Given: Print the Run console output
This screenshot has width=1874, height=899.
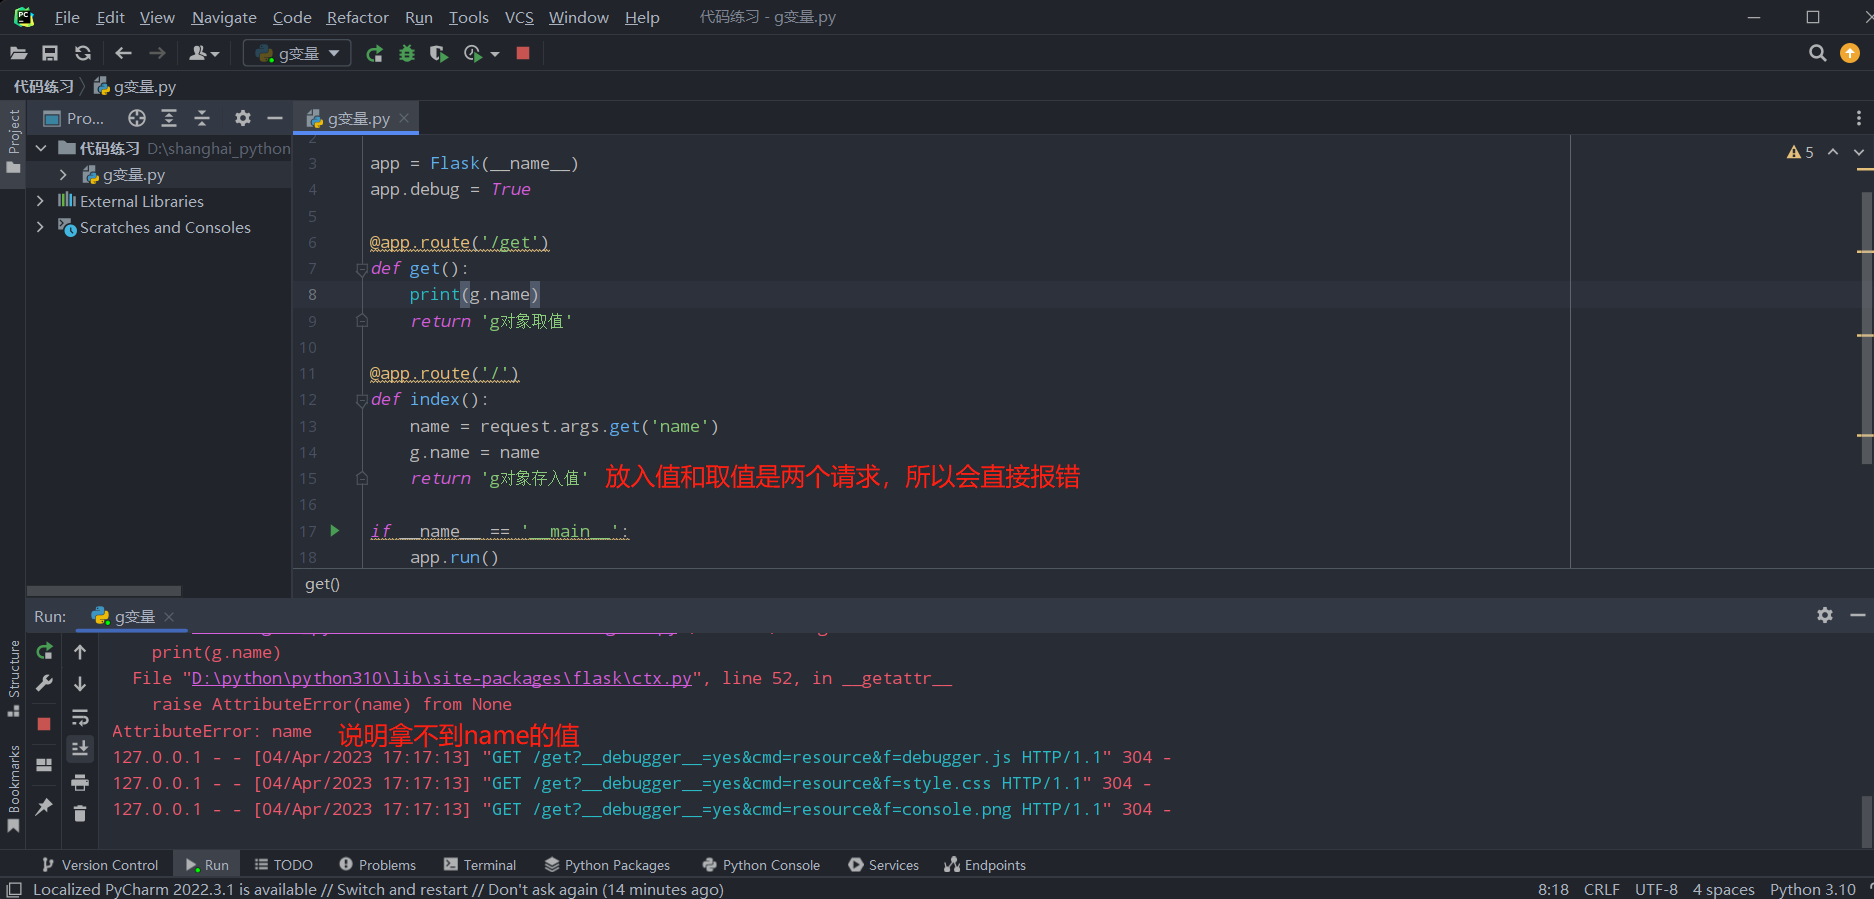Looking at the screenshot, I should pos(80,782).
